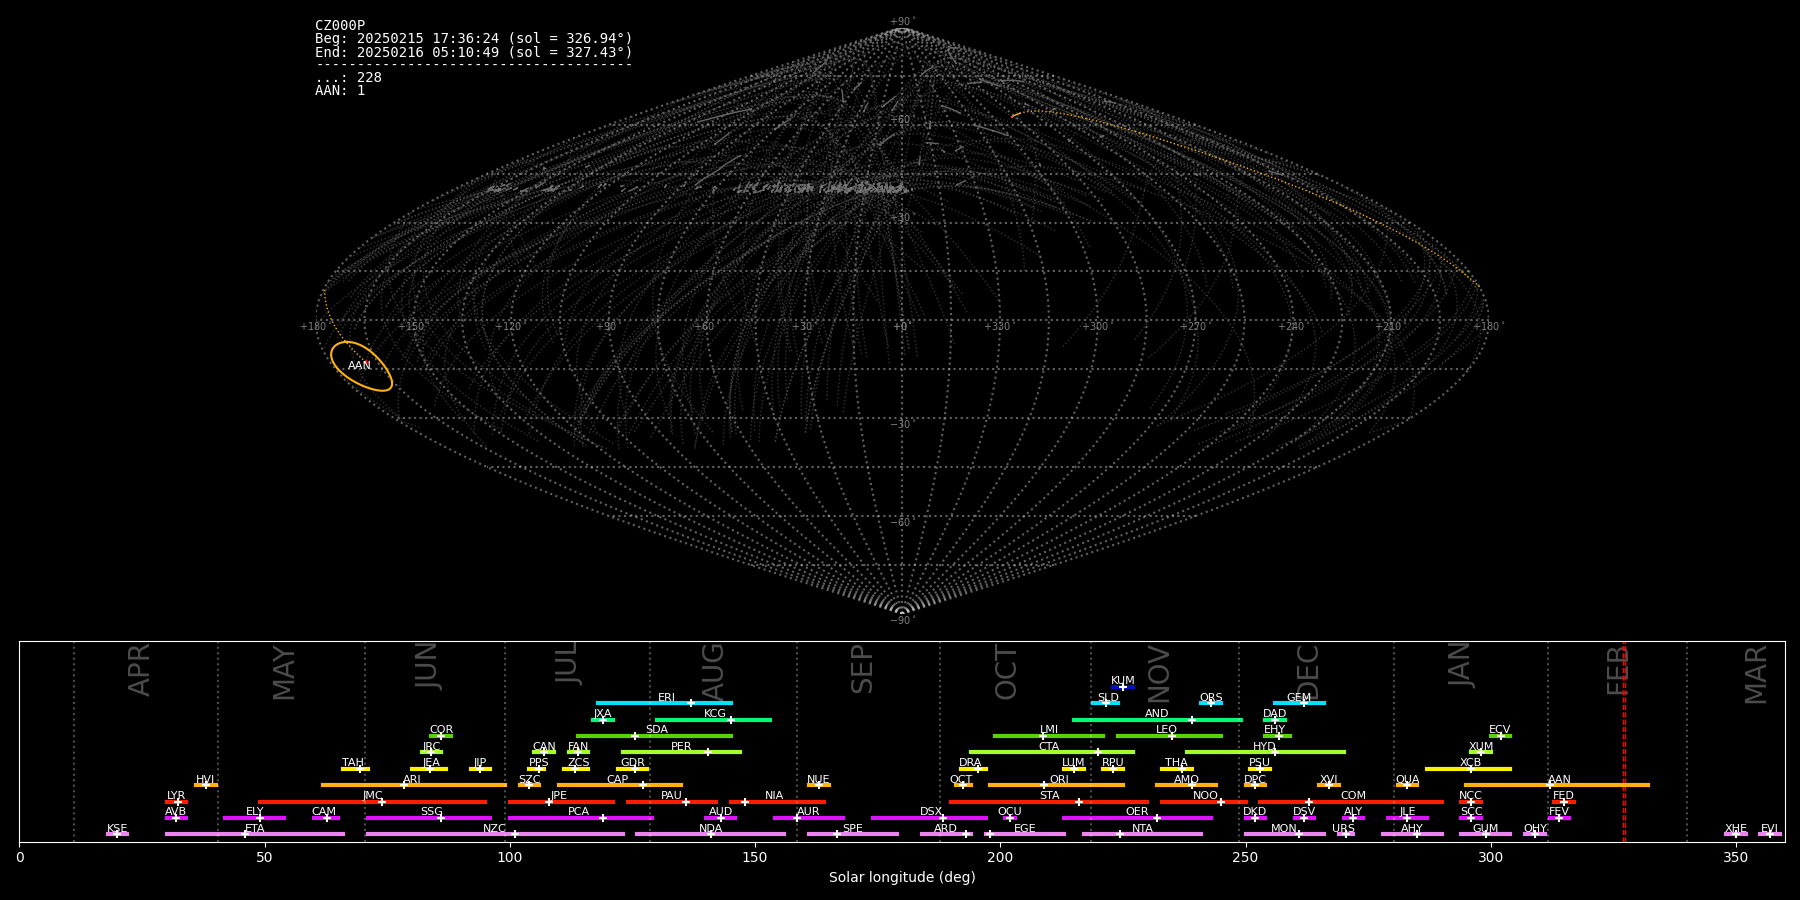
Task: Select the SDA shower bar
Action: 654,736
